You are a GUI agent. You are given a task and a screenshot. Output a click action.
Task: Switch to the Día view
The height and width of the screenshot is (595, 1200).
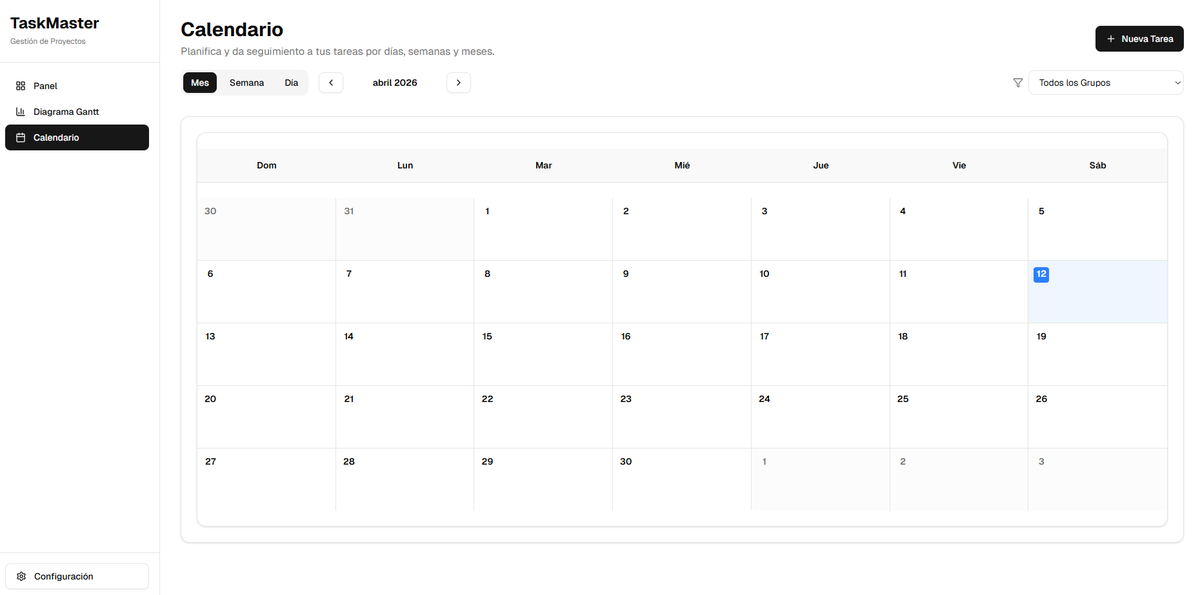point(291,83)
